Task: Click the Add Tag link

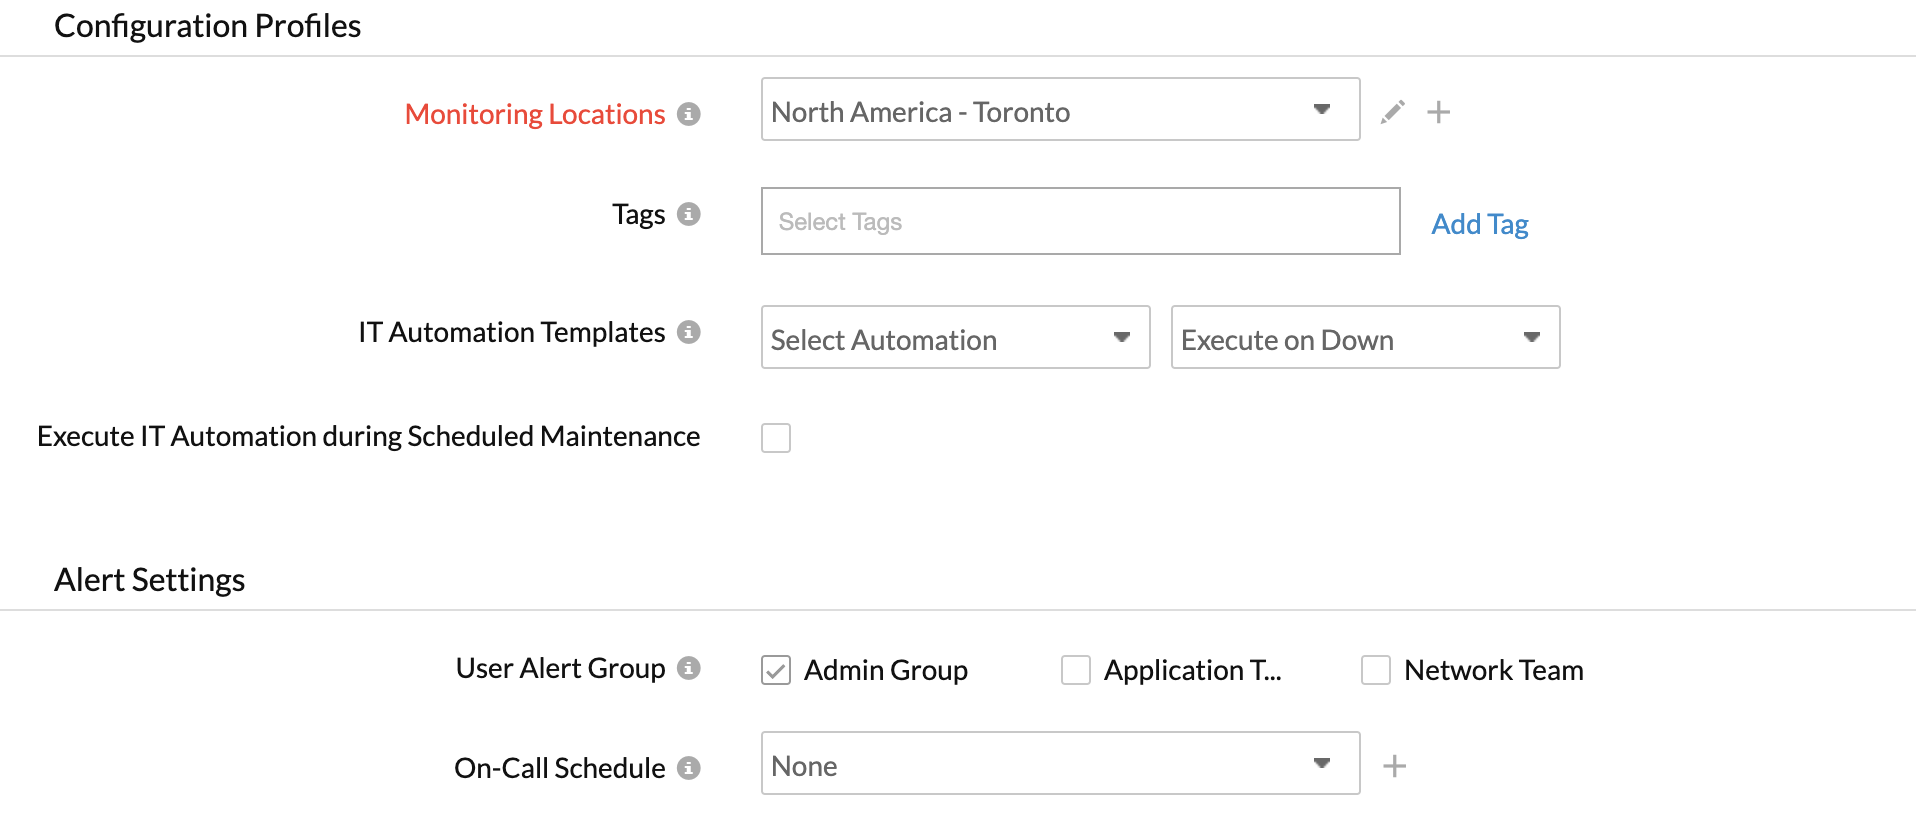Action: (x=1479, y=224)
